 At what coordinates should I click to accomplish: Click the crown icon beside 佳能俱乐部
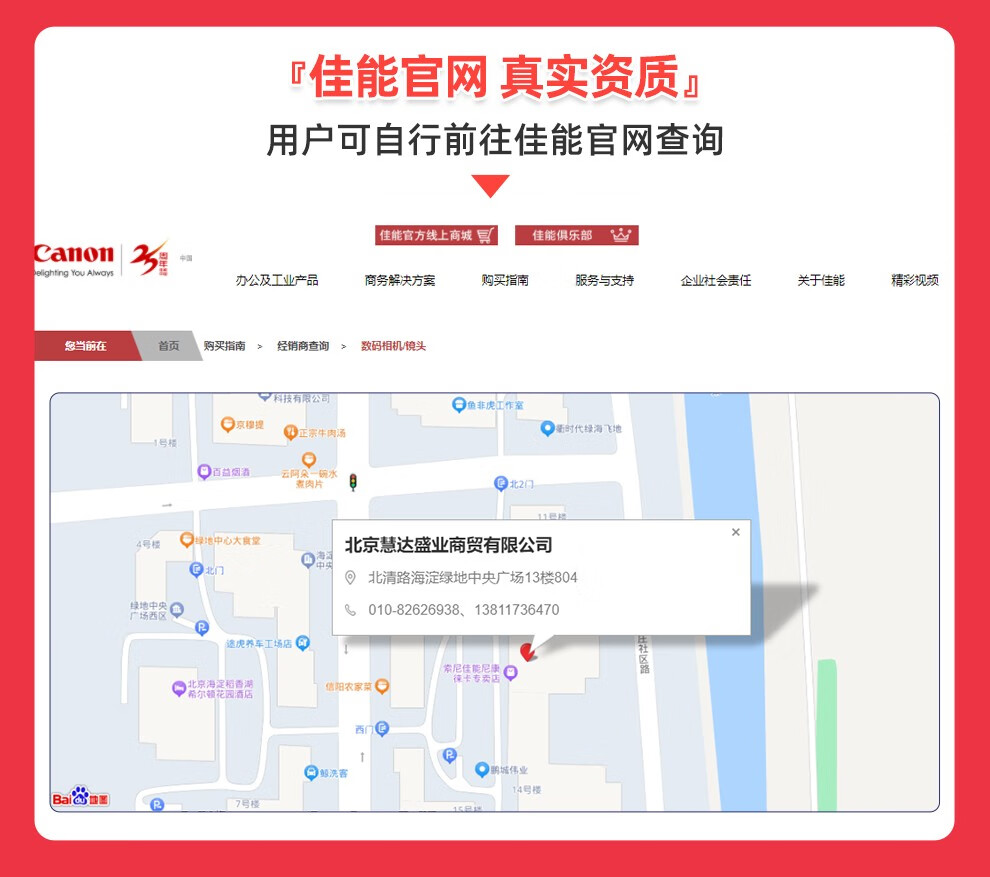point(621,235)
